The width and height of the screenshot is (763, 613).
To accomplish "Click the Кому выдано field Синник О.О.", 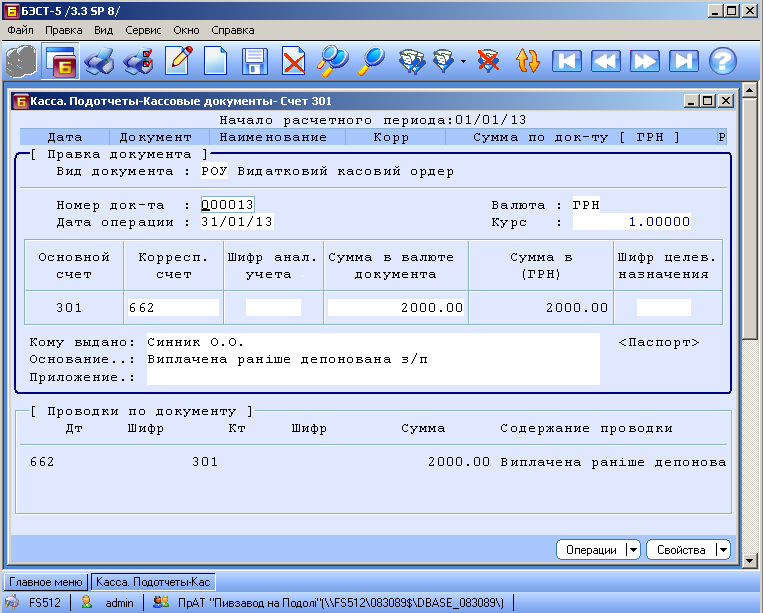I will click(x=373, y=342).
